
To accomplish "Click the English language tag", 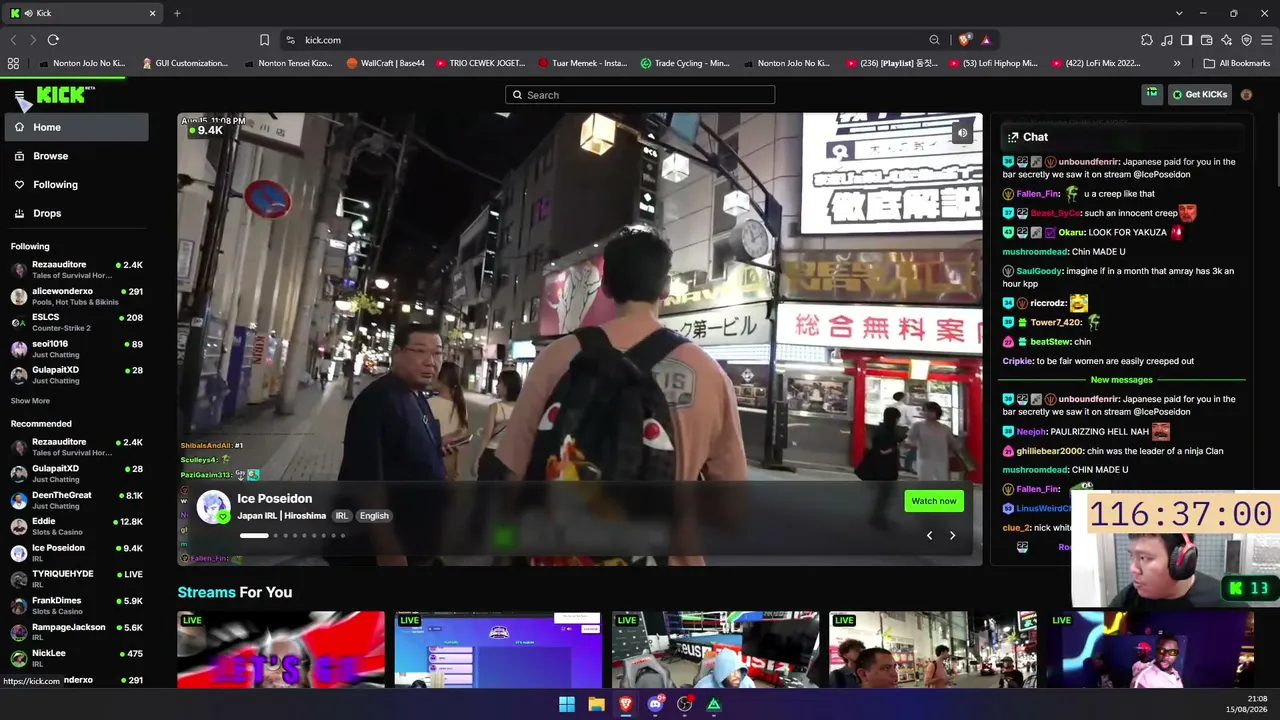I will [374, 516].
